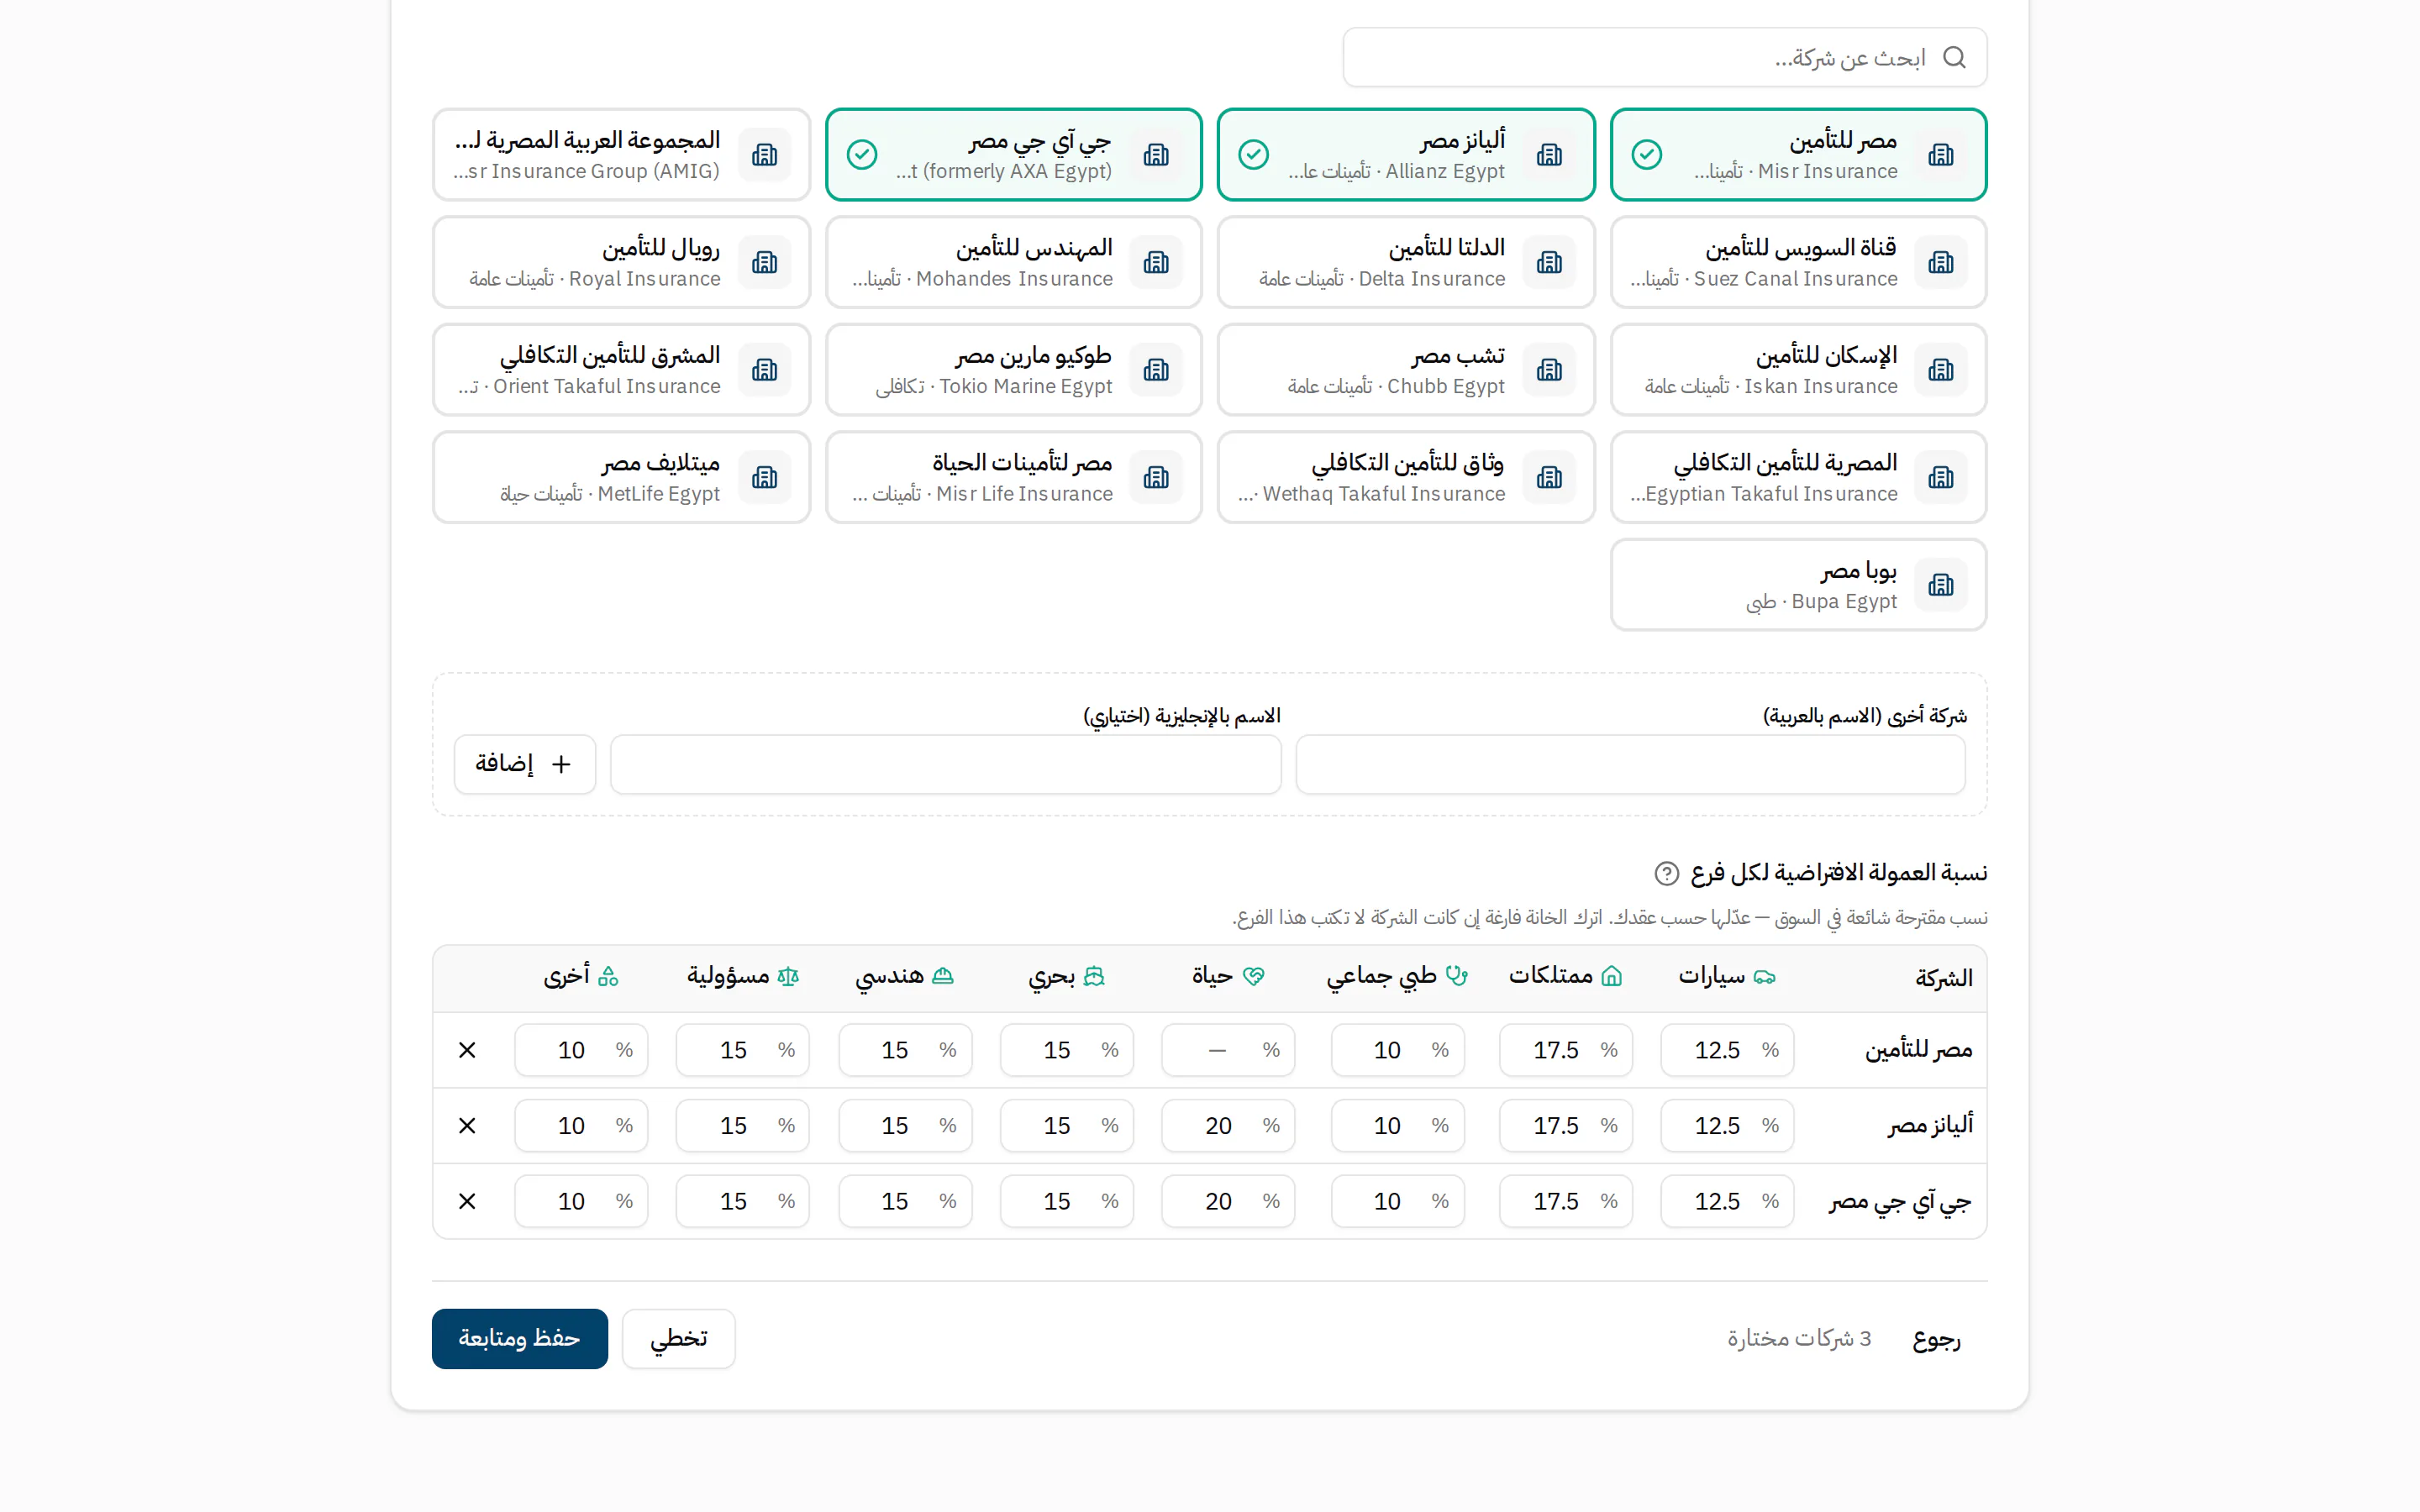Remove the جي آي جي مصر row
This screenshot has width=2420, height=1512.
pyautogui.click(x=467, y=1201)
